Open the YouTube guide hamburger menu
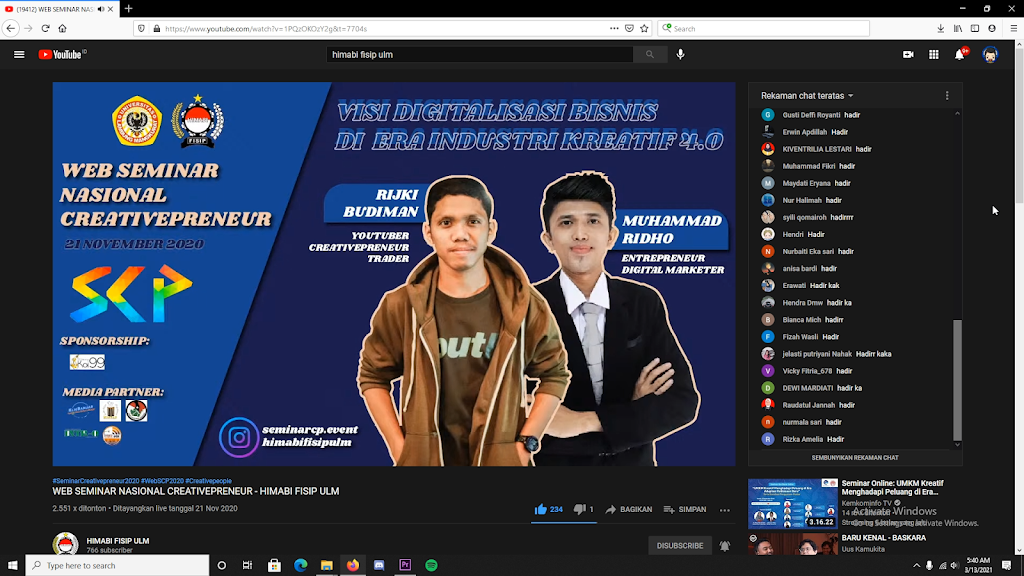This screenshot has height=576, width=1024. tap(19, 55)
